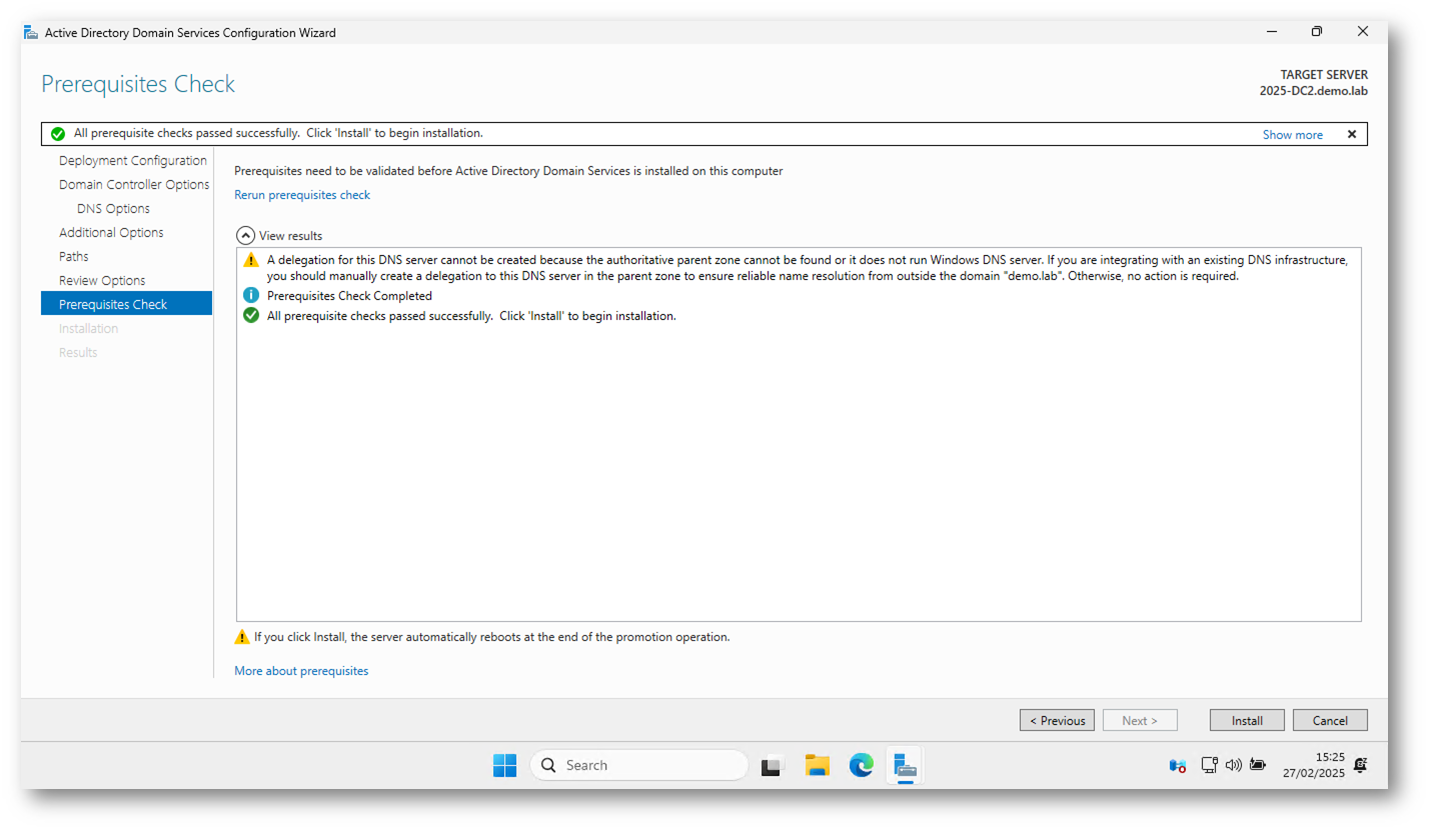
Task: Select the highlighted Prerequisites Check step
Action: coord(126,304)
